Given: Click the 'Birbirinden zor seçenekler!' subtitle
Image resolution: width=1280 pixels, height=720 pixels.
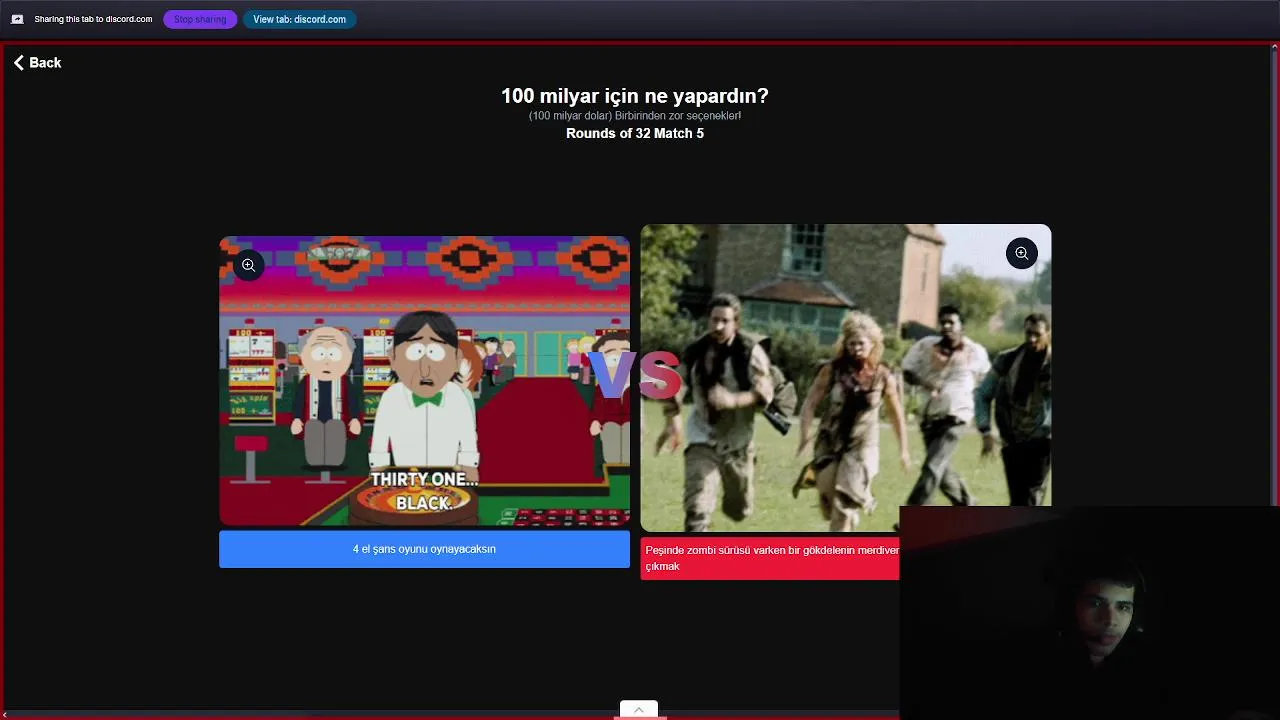Looking at the screenshot, I should 678,116.
